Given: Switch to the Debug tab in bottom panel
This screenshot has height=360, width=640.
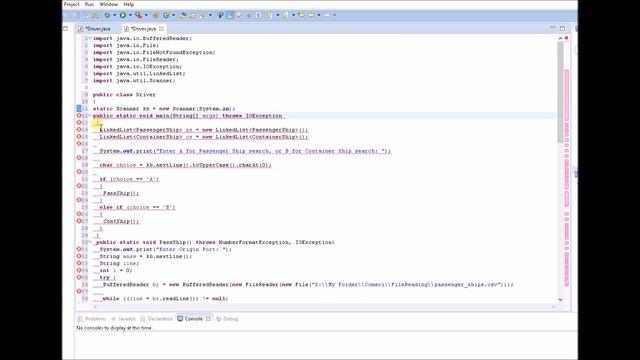Looking at the screenshot, I should (x=227, y=319).
